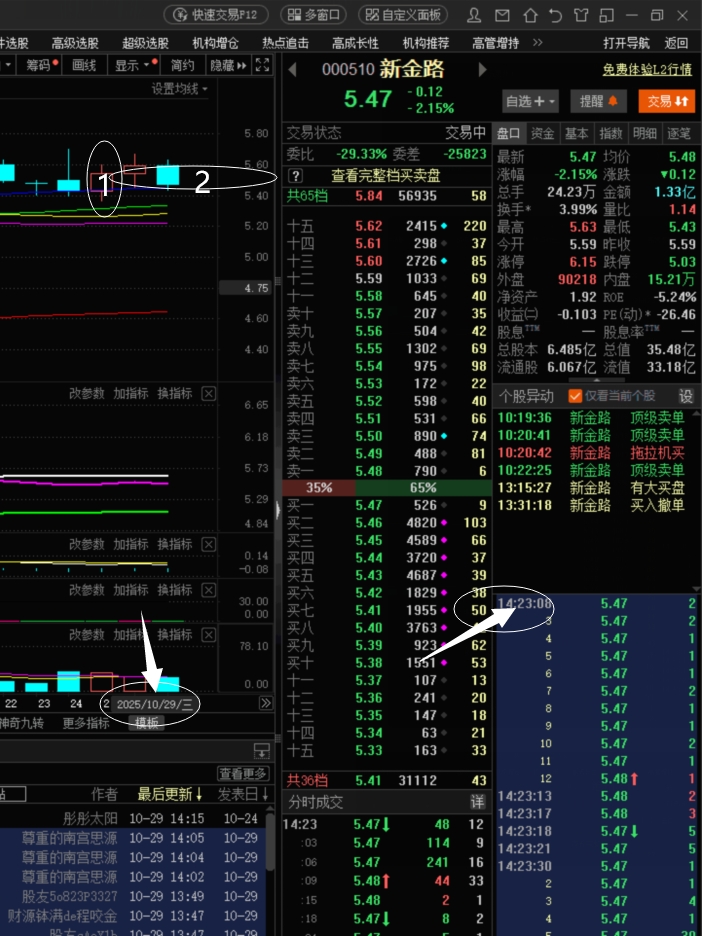Screen dimensions: 702x936
Task: Click the fullscreen chart icon
Action: coord(263,65)
